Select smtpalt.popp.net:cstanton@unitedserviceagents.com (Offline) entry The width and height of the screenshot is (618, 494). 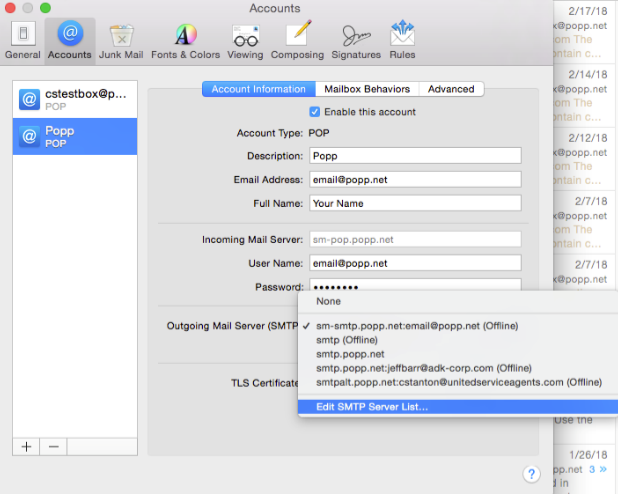pos(458,382)
